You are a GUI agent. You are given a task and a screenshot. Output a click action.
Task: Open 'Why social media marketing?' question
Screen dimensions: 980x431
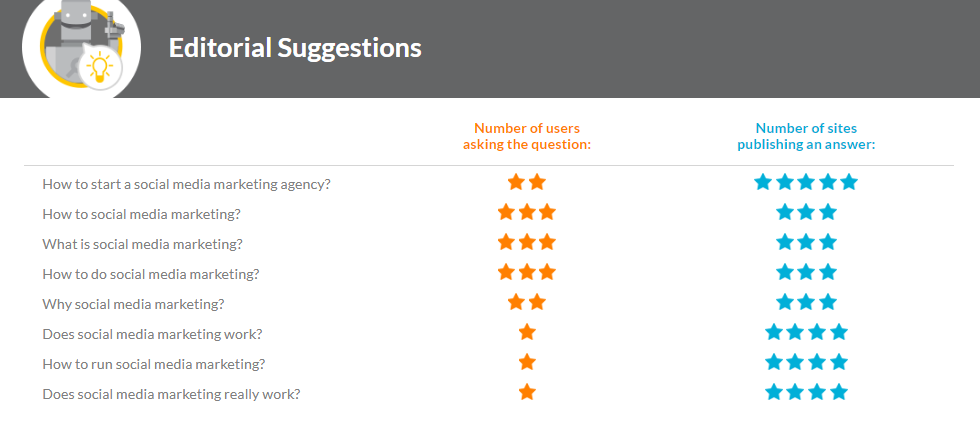(133, 304)
